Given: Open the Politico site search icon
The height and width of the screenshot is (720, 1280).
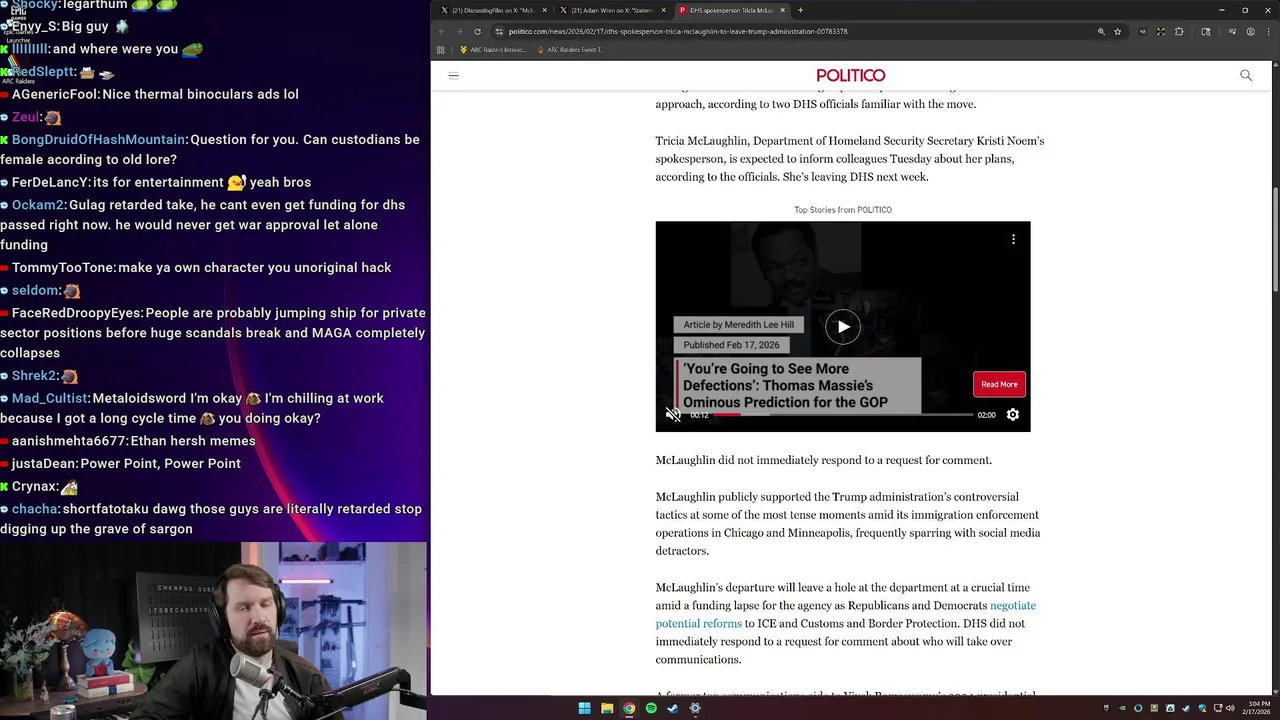Looking at the screenshot, I should 1246,75.
